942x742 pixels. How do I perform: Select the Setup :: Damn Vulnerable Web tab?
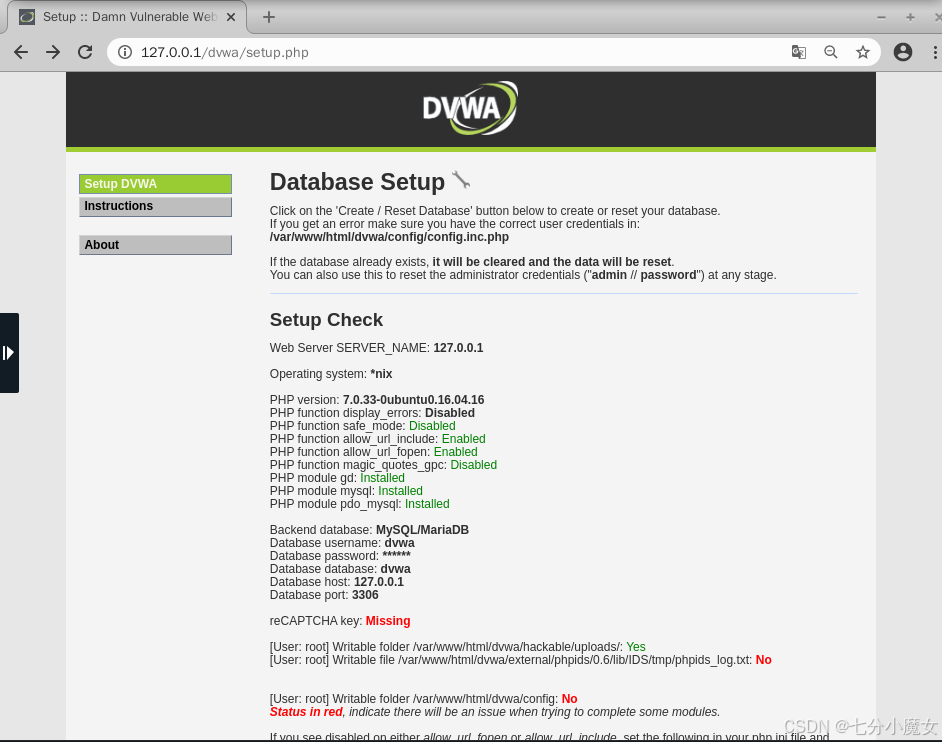[127, 17]
